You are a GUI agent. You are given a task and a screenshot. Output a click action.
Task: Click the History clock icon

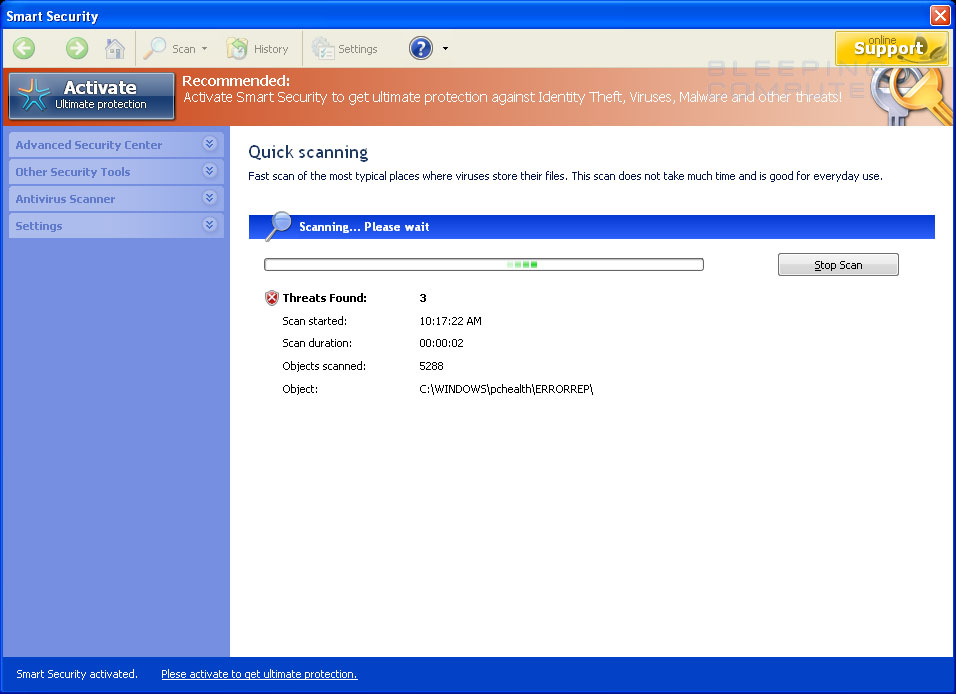point(237,48)
